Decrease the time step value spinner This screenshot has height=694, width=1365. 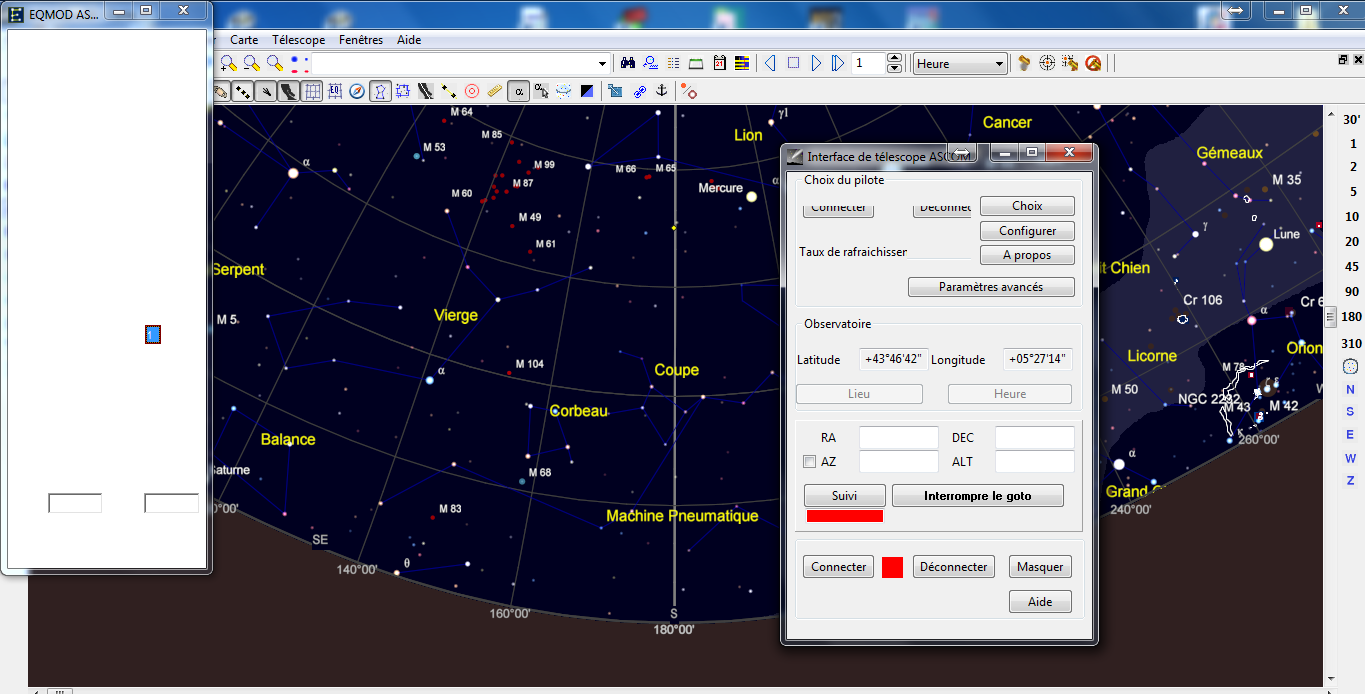(894, 68)
